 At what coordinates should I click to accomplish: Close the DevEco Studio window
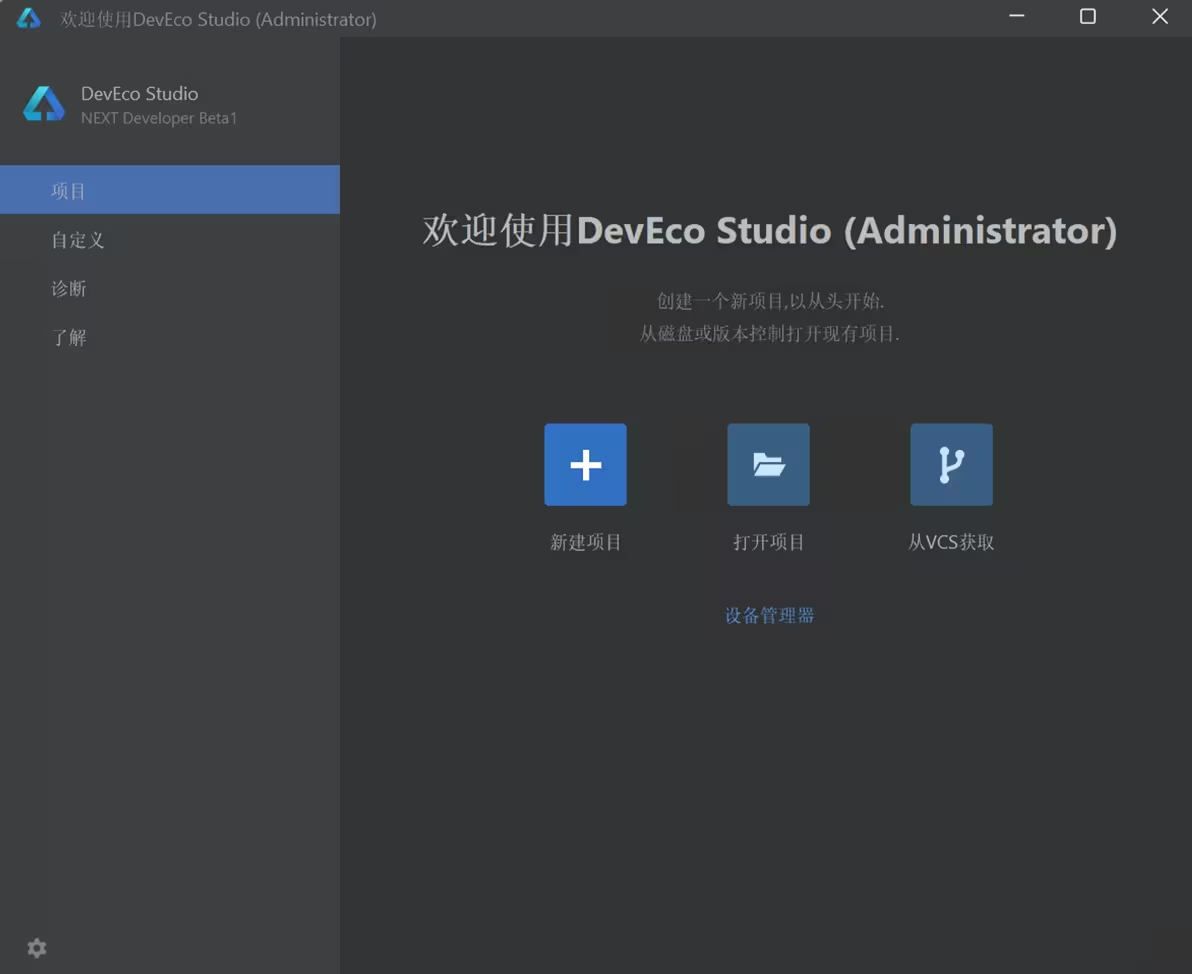[x=1159, y=17]
